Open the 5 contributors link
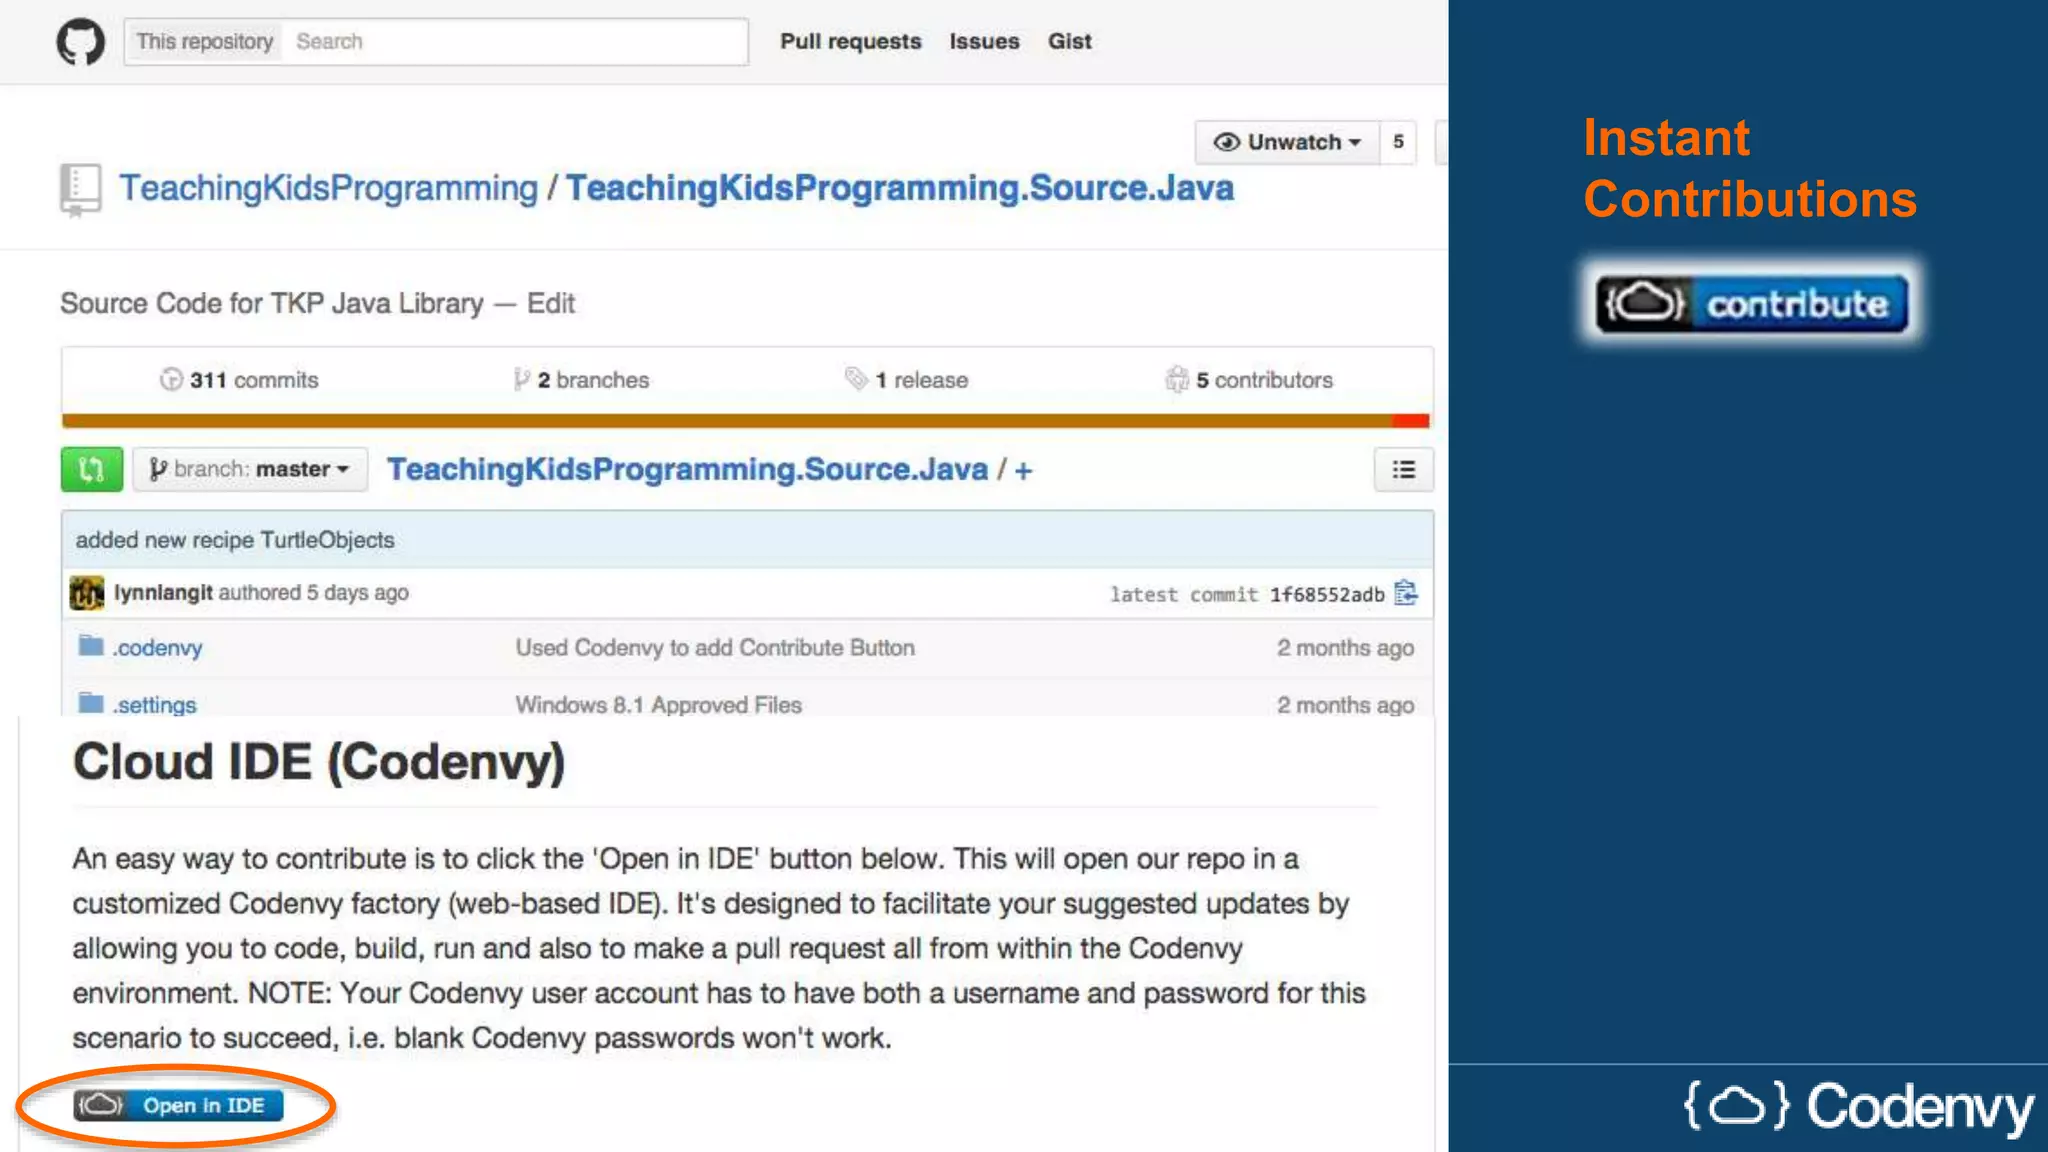2048x1152 pixels. coord(1263,380)
